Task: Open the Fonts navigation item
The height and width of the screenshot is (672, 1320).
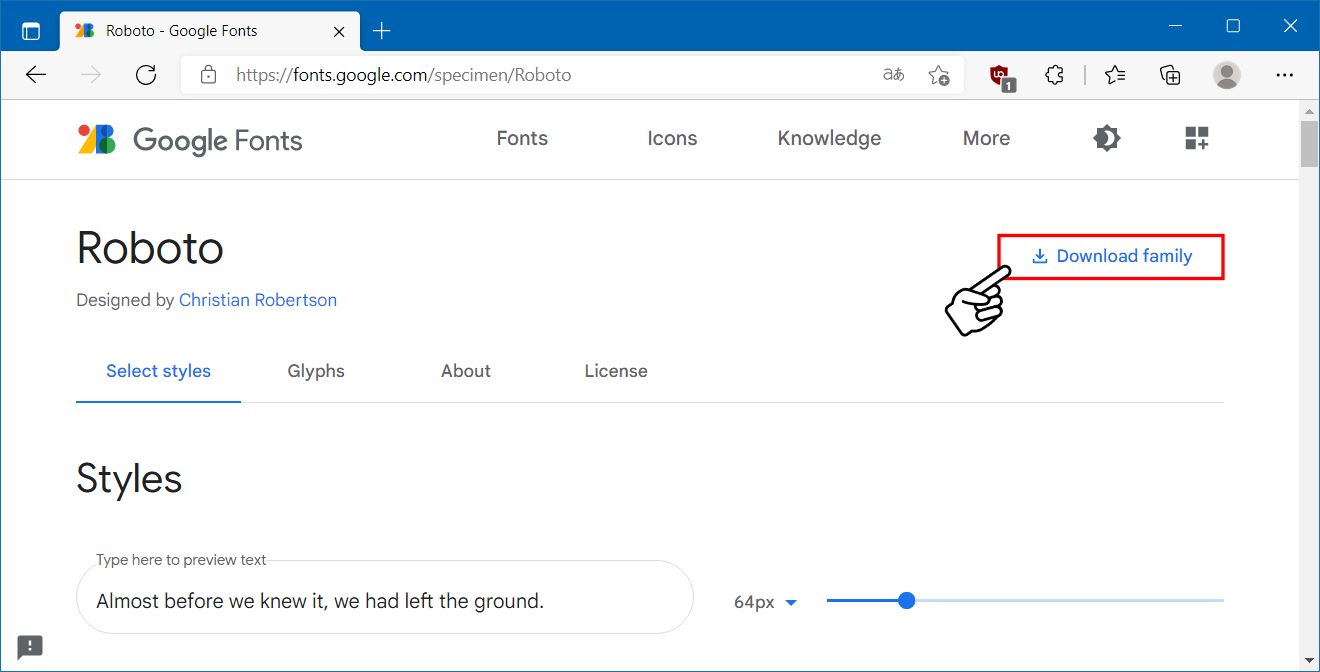Action: (x=522, y=139)
